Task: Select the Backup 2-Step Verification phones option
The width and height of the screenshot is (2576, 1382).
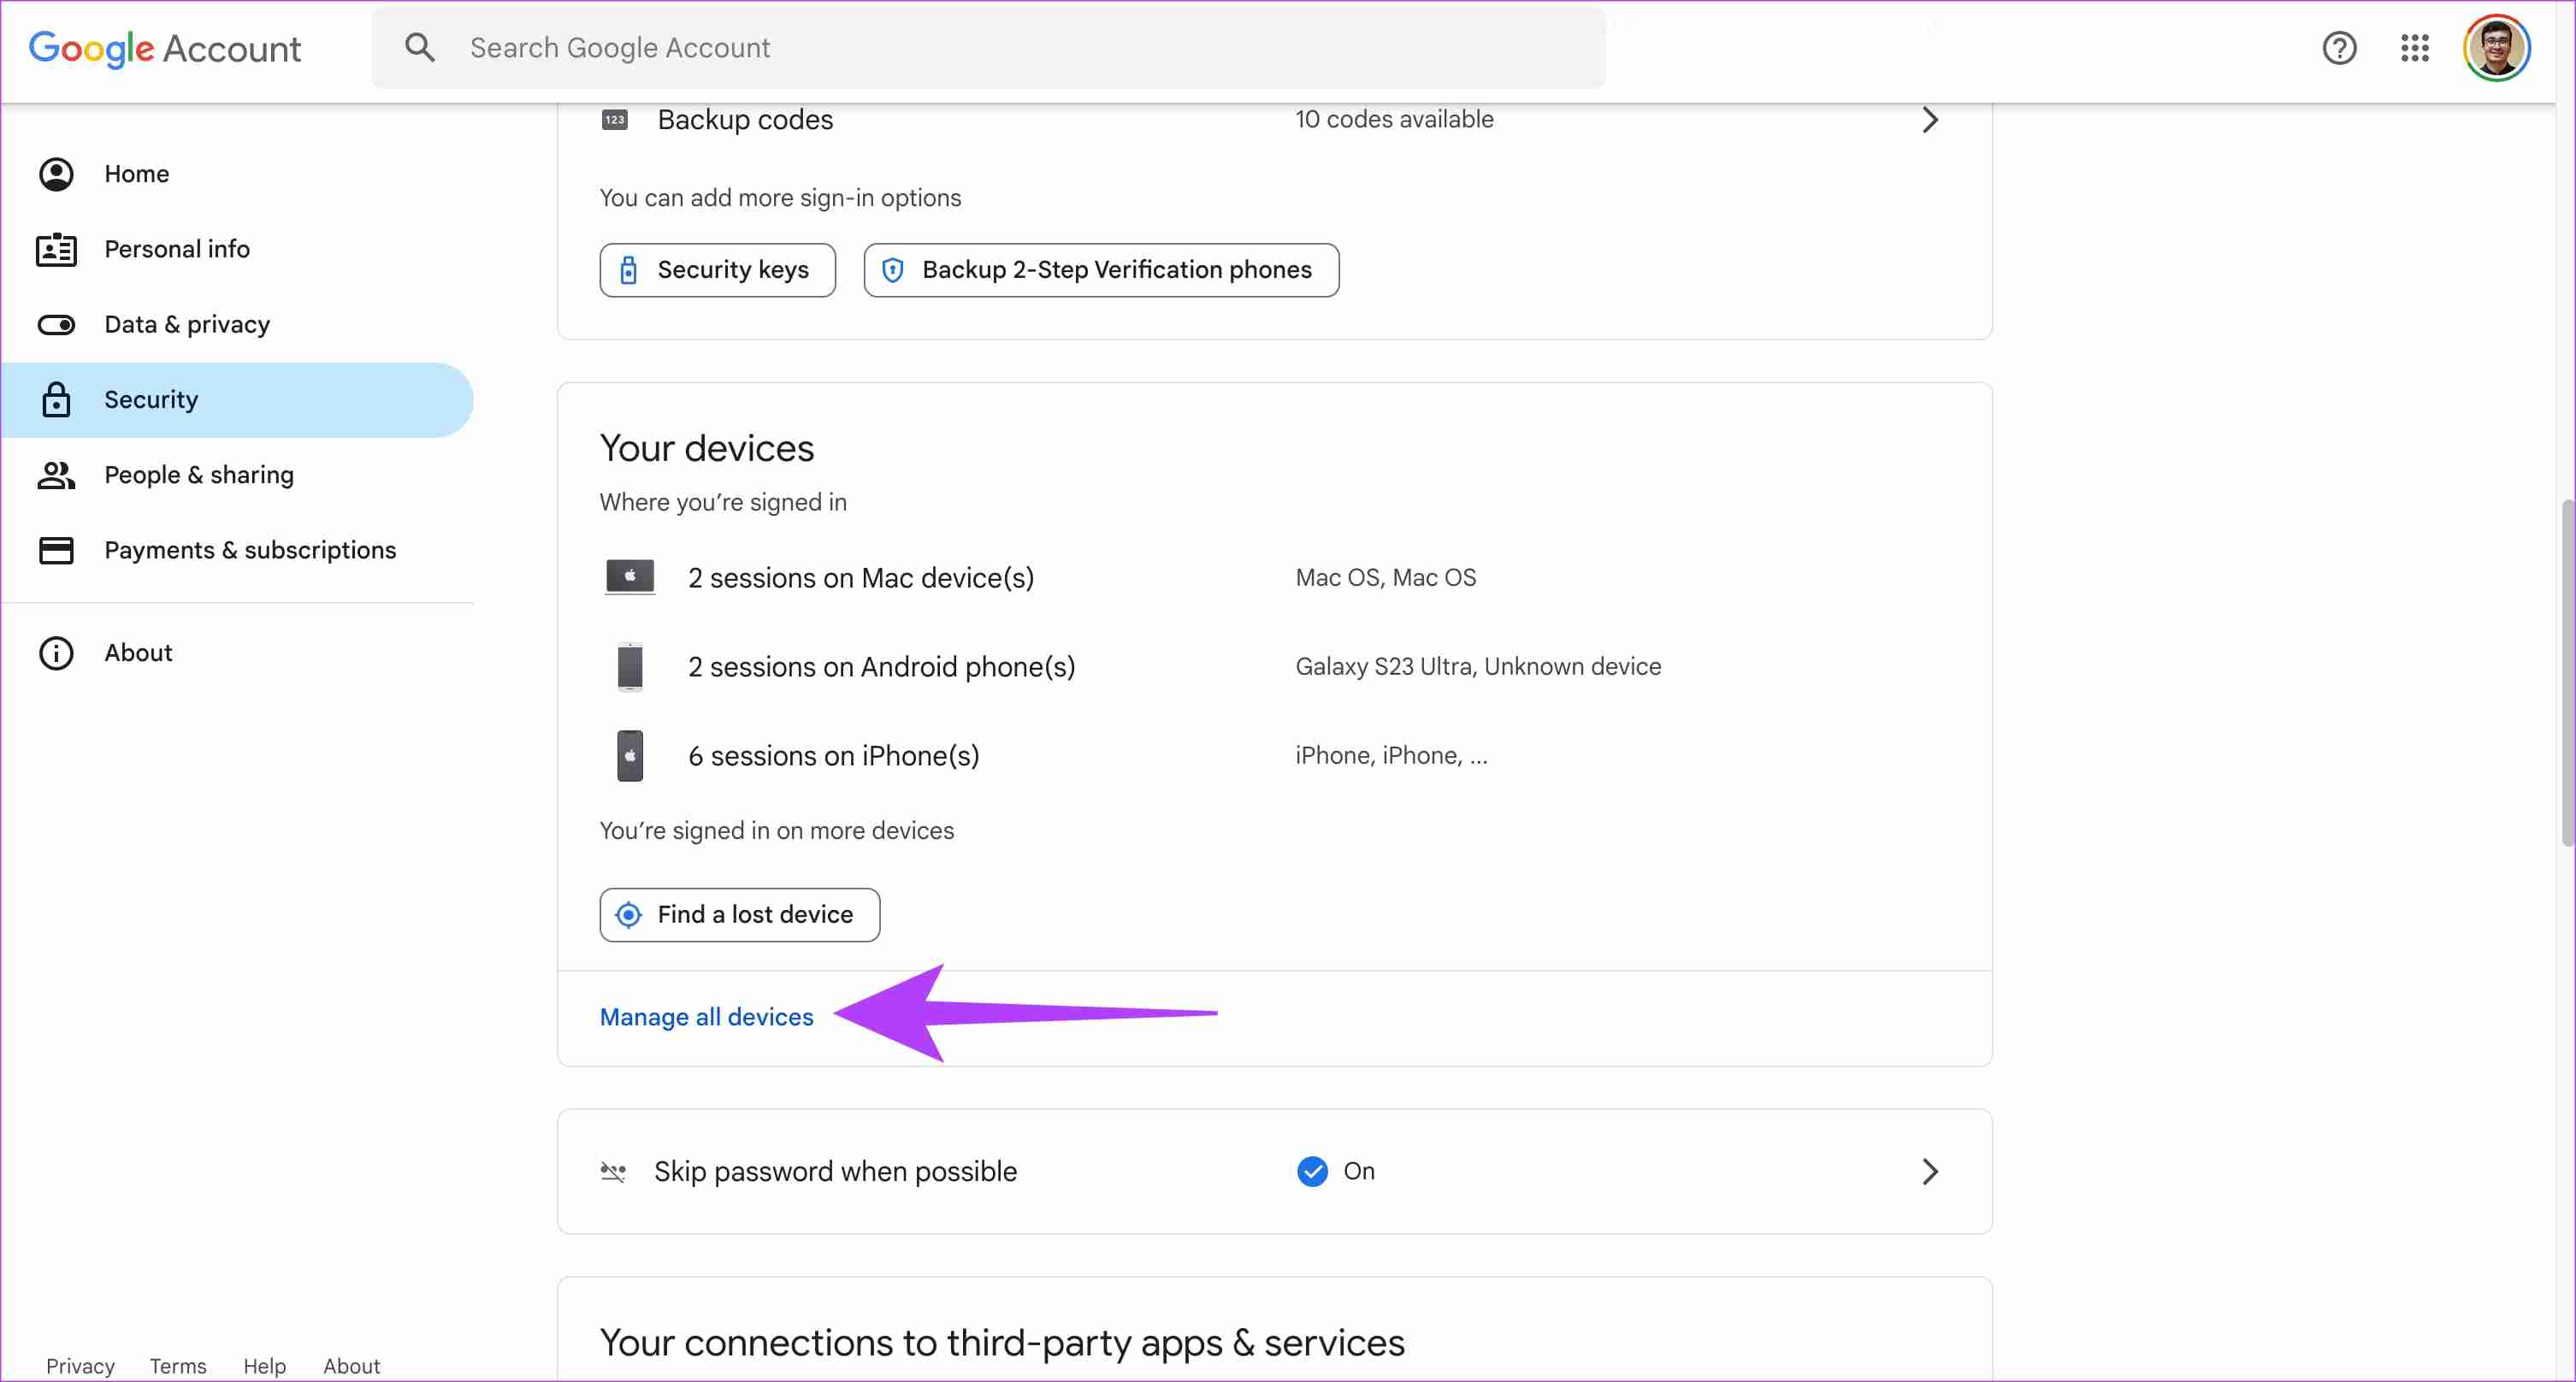Action: tap(1101, 269)
